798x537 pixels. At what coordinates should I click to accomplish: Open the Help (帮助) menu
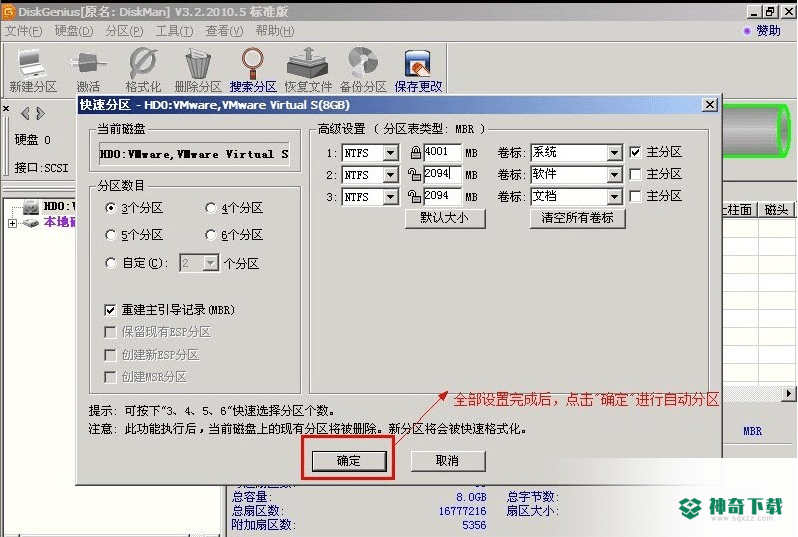[275, 31]
